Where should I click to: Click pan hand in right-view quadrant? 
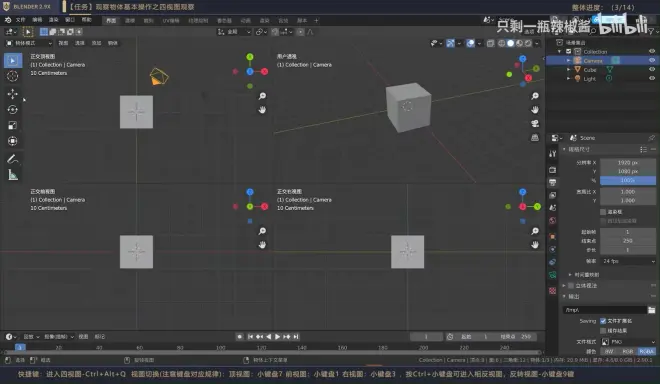[535, 245]
